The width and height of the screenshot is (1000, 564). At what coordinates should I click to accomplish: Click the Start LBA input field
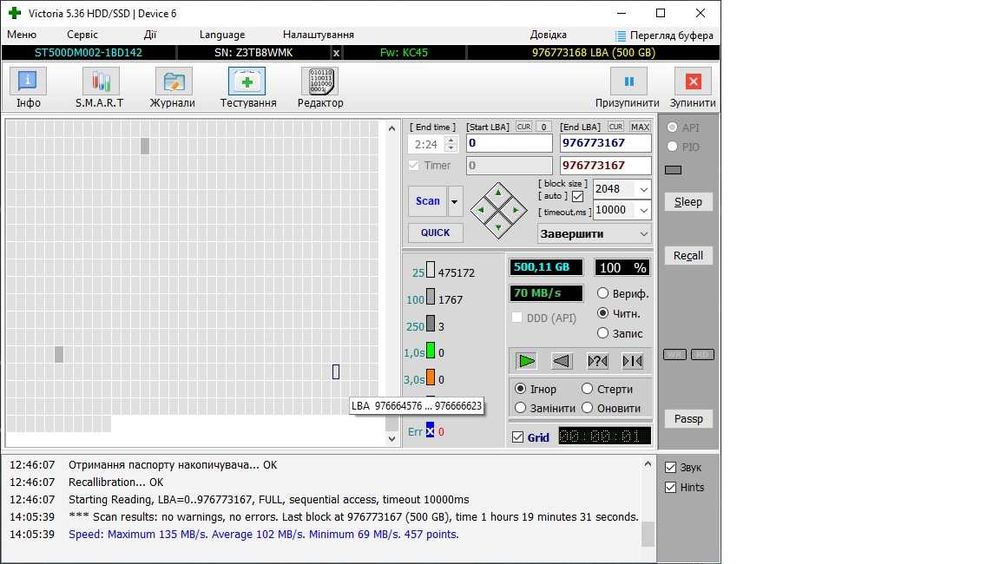(510, 143)
